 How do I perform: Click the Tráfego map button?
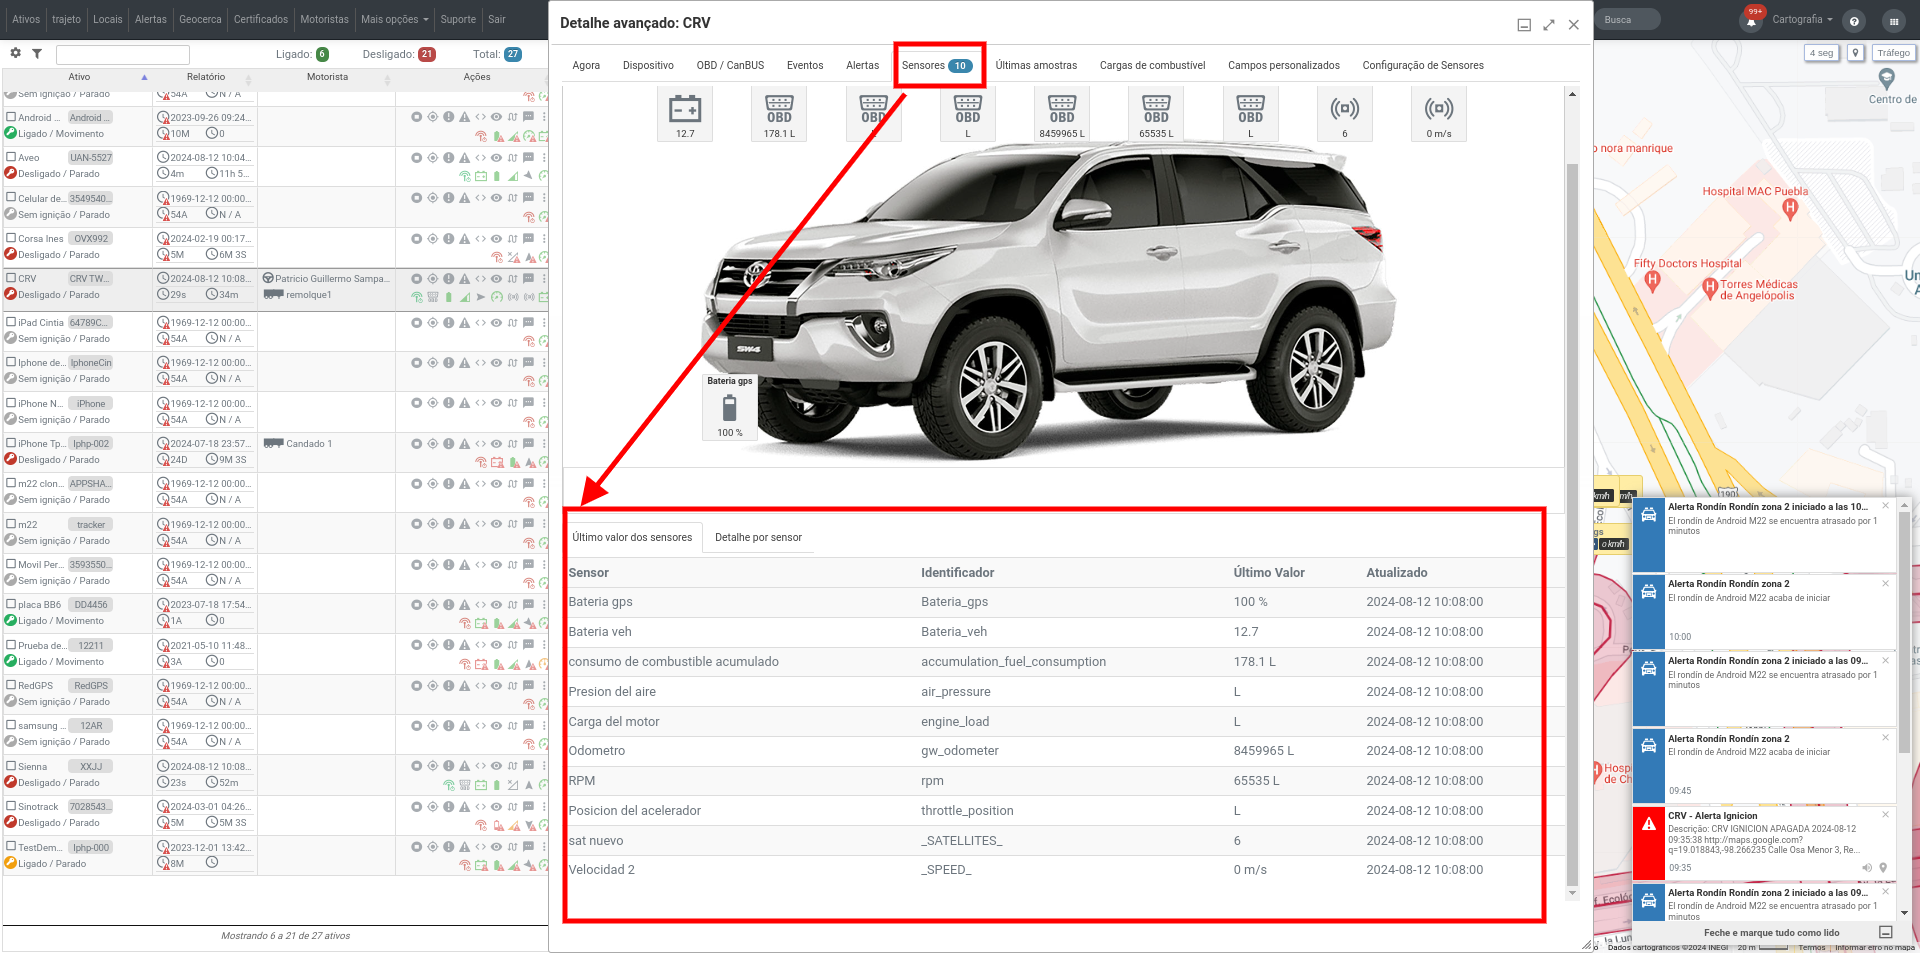click(x=1893, y=53)
